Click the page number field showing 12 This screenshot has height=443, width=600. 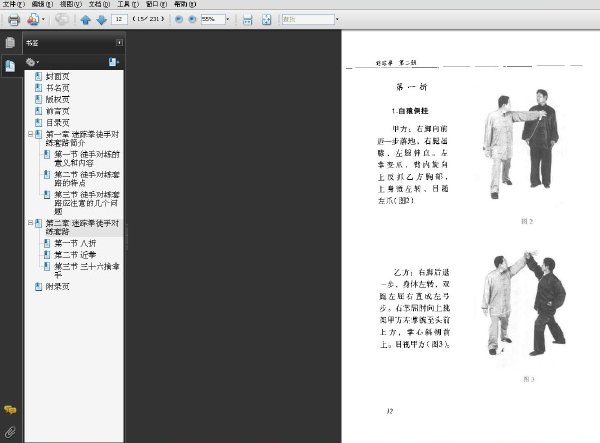click(119, 19)
